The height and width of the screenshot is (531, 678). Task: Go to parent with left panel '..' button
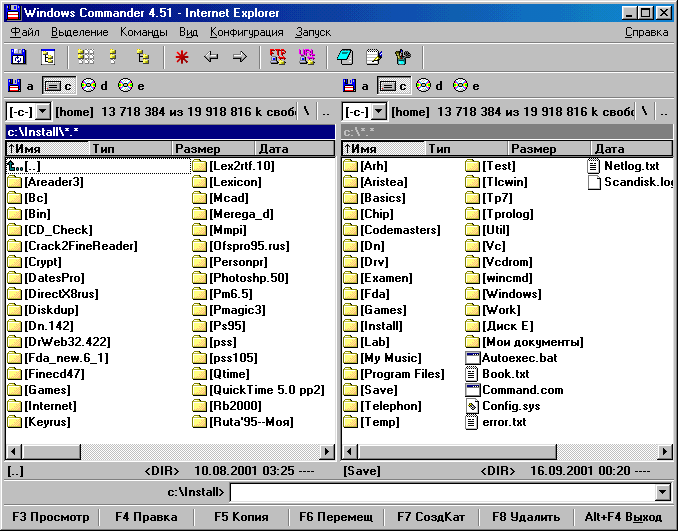coord(326,112)
